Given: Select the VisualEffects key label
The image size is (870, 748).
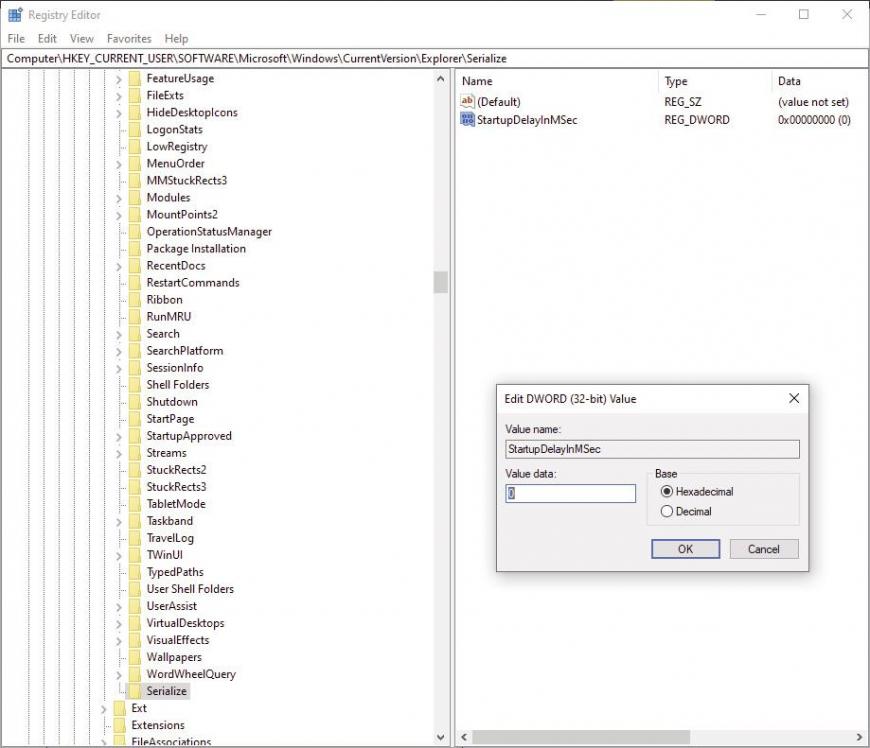Looking at the screenshot, I should 178,640.
